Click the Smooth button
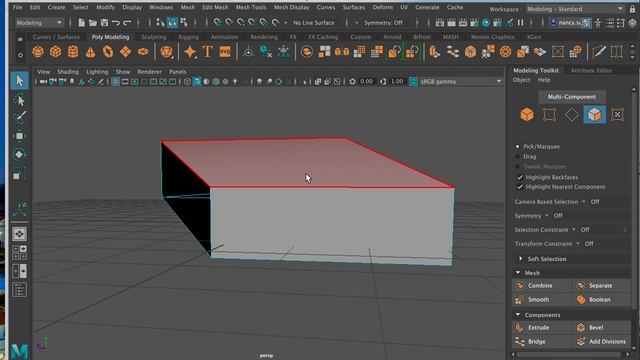The height and width of the screenshot is (360, 640). tap(542, 300)
